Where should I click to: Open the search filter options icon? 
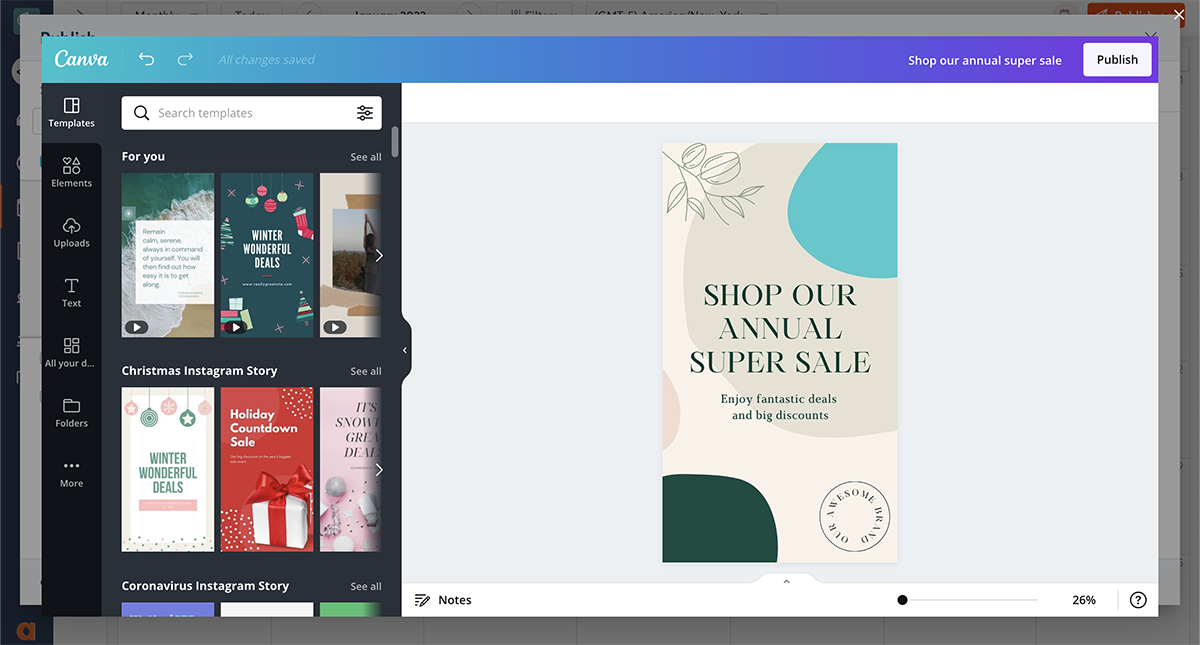coord(365,113)
